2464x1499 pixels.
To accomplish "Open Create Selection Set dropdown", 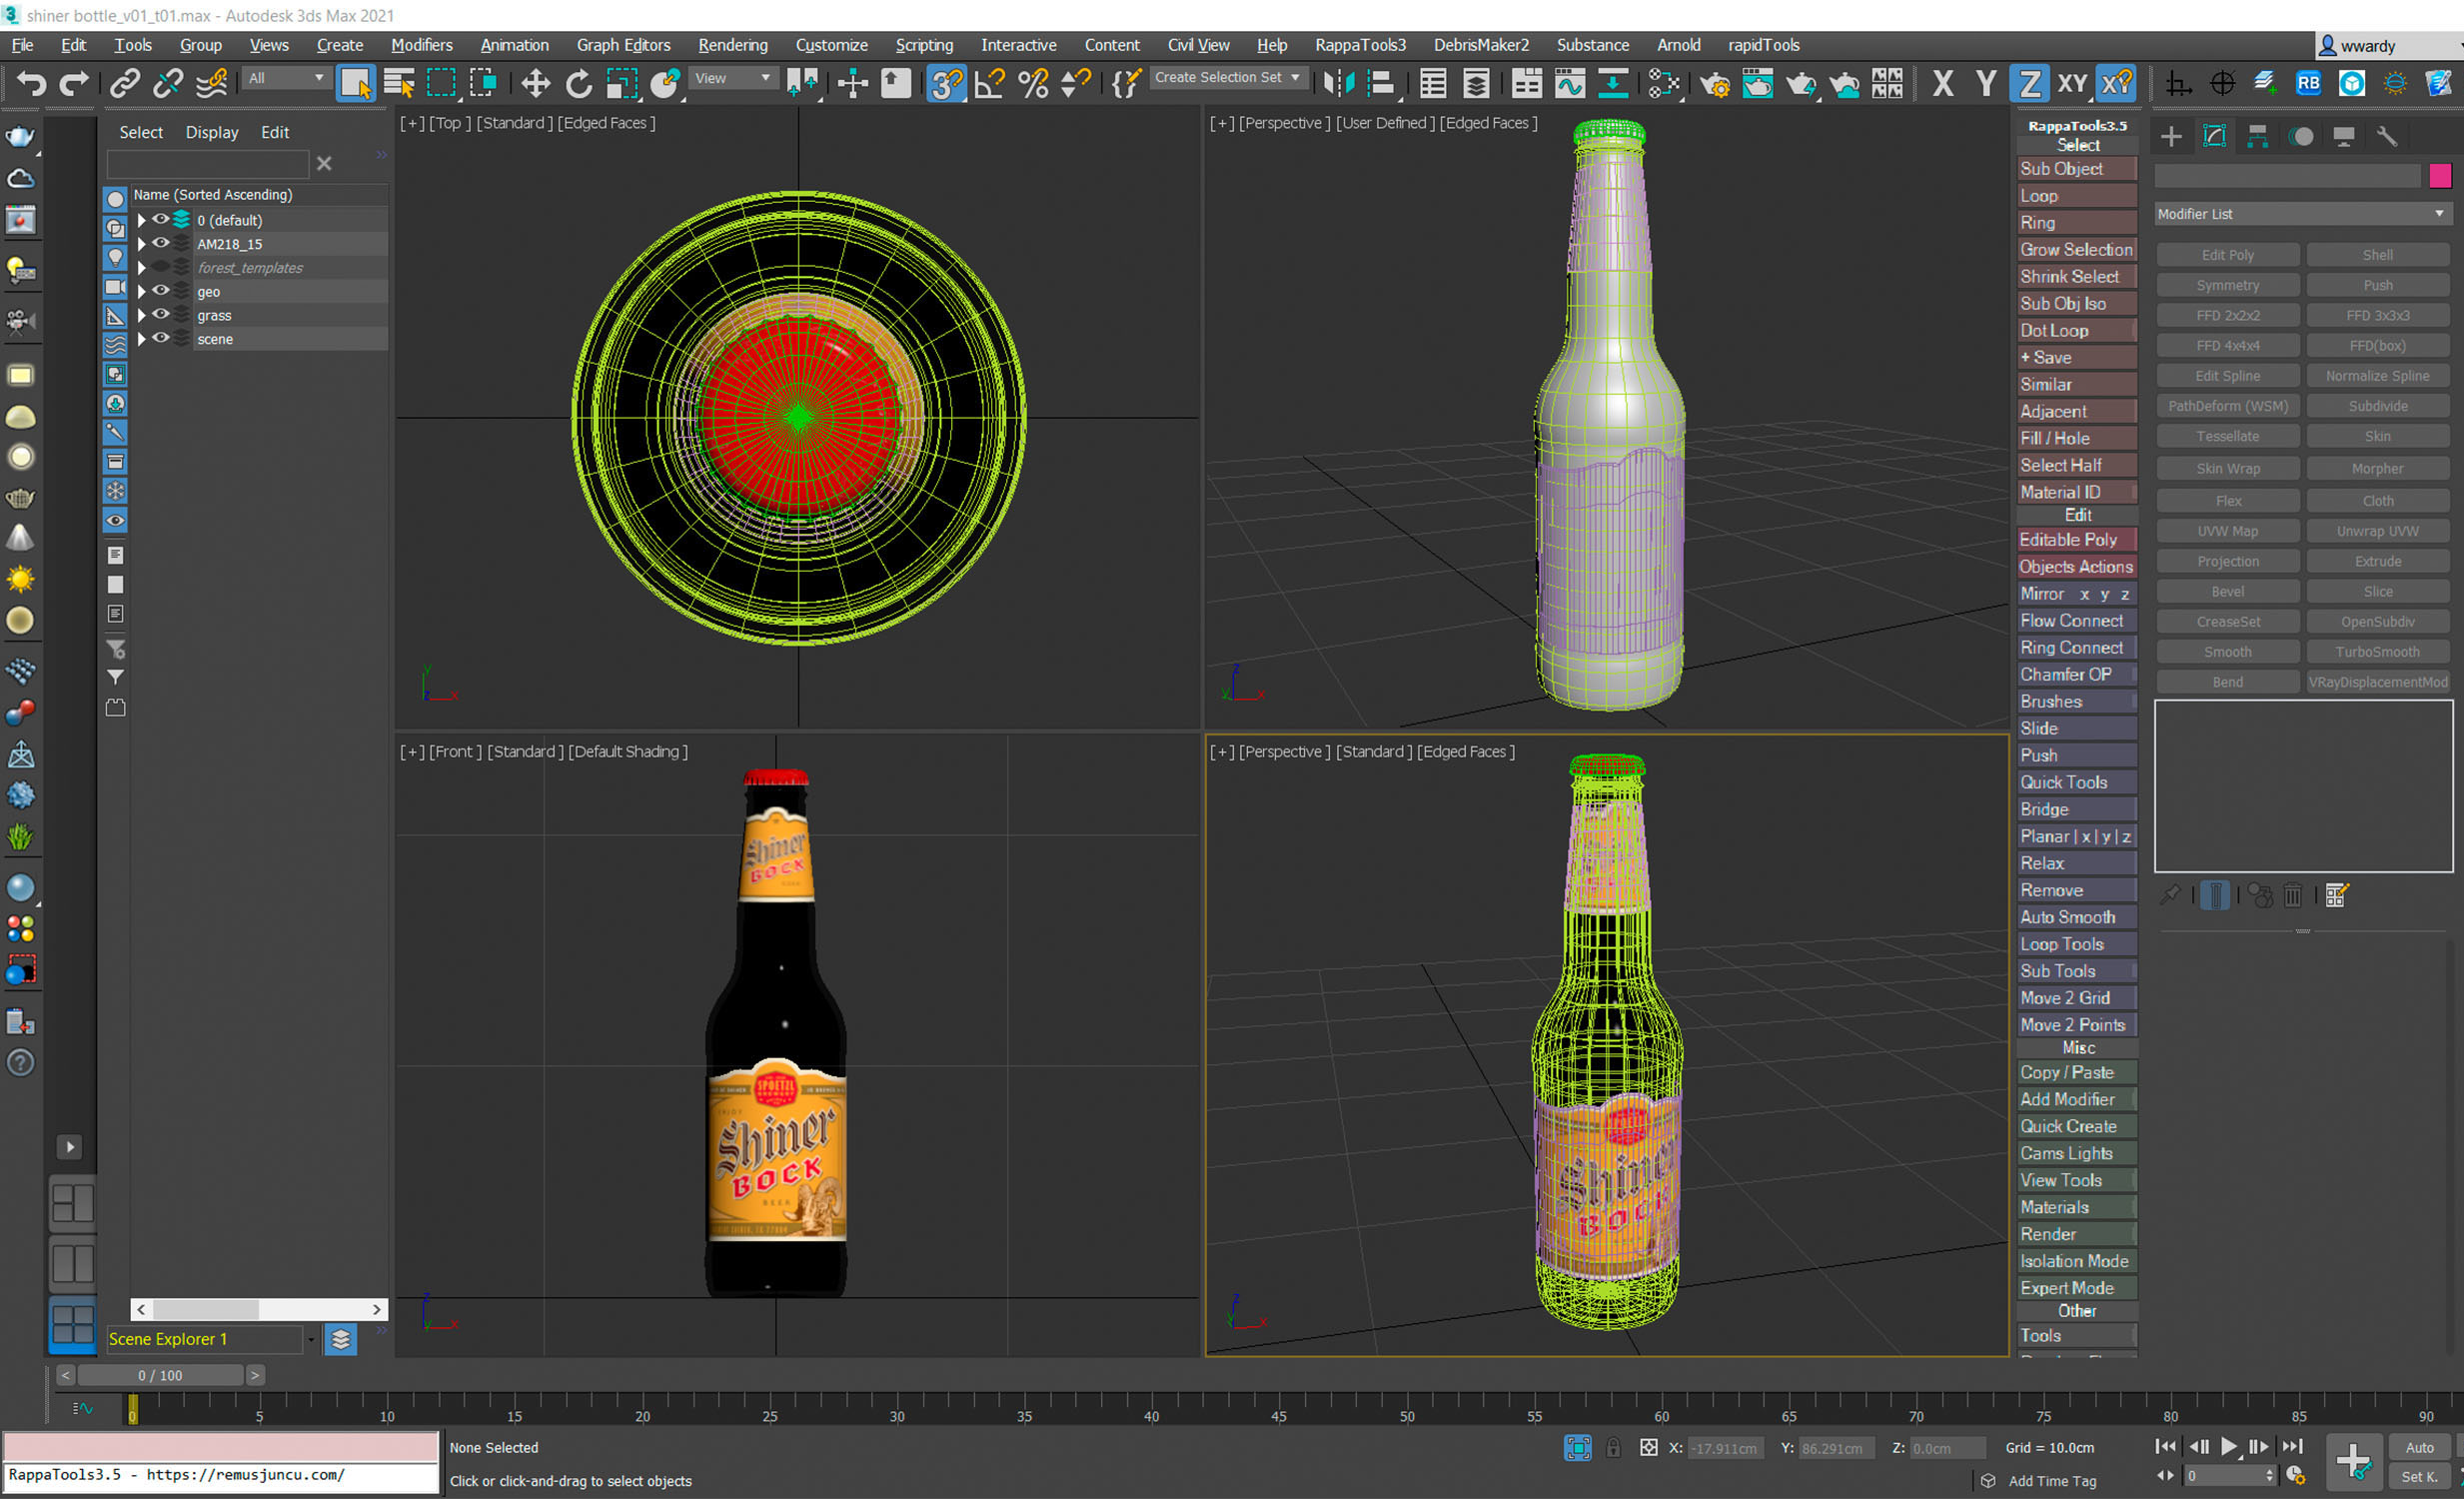I will [1228, 77].
